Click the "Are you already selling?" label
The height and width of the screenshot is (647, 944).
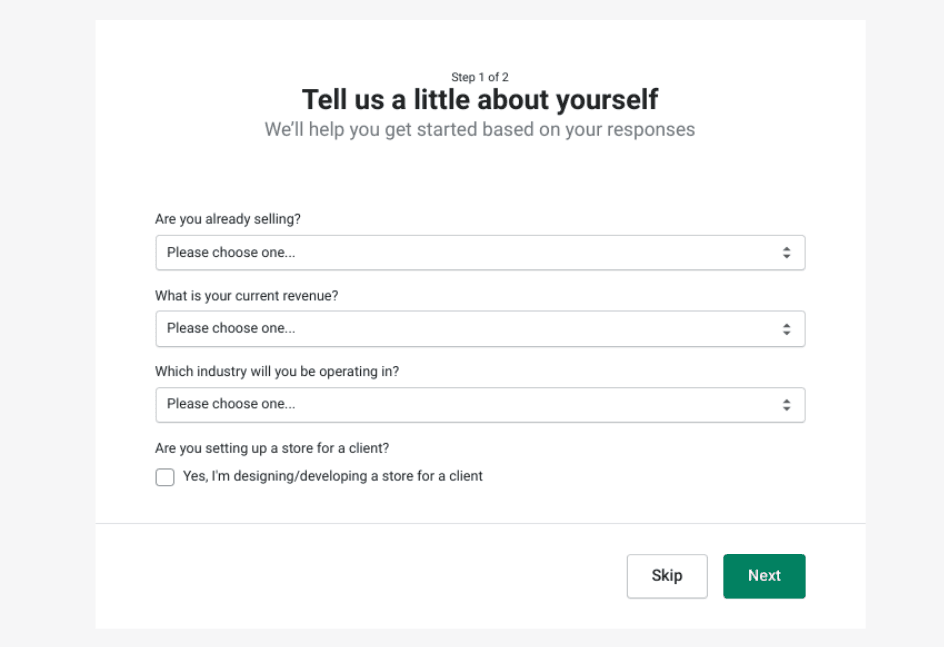point(228,219)
